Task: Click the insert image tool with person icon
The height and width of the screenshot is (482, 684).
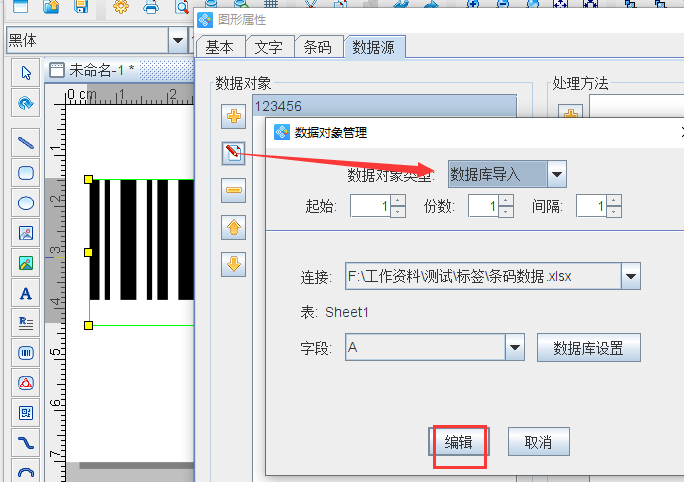Action: tap(26, 233)
